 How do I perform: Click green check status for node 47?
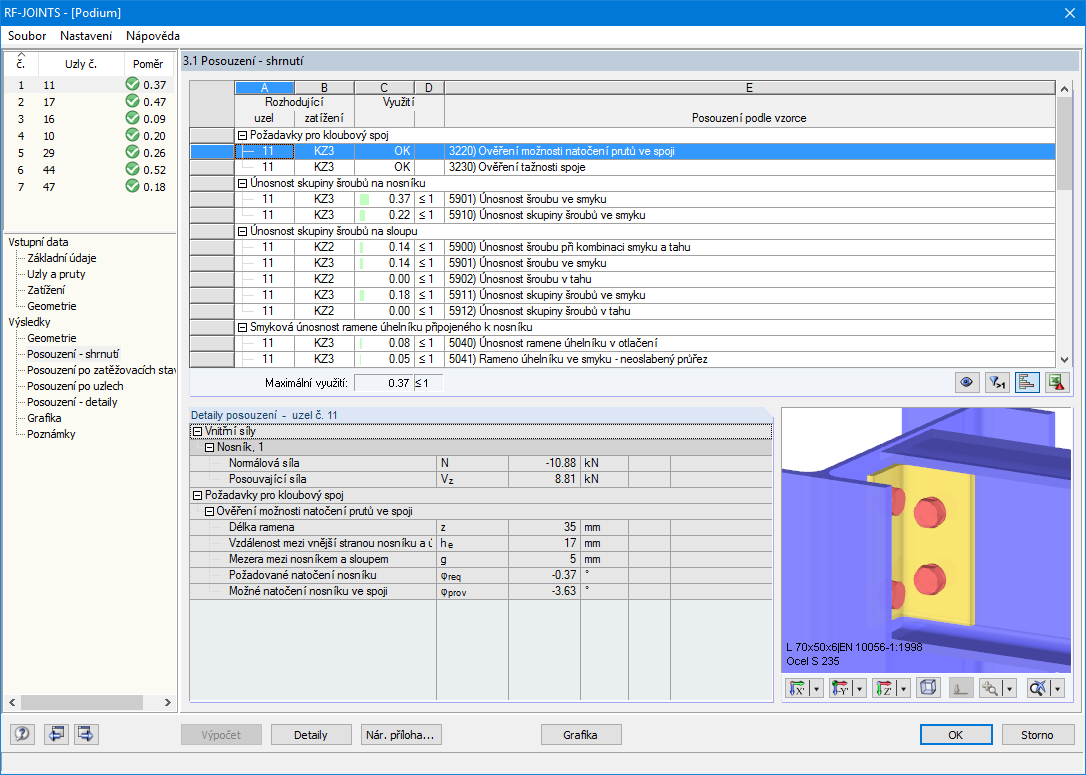click(x=132, y=186)
